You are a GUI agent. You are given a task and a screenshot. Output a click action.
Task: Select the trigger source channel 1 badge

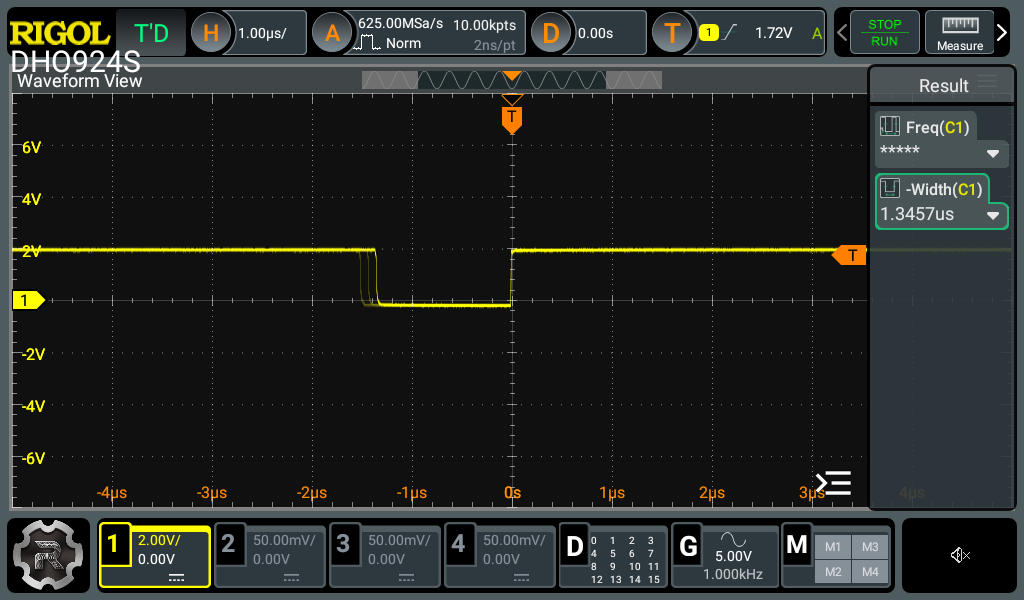click(x=709, y=32)
